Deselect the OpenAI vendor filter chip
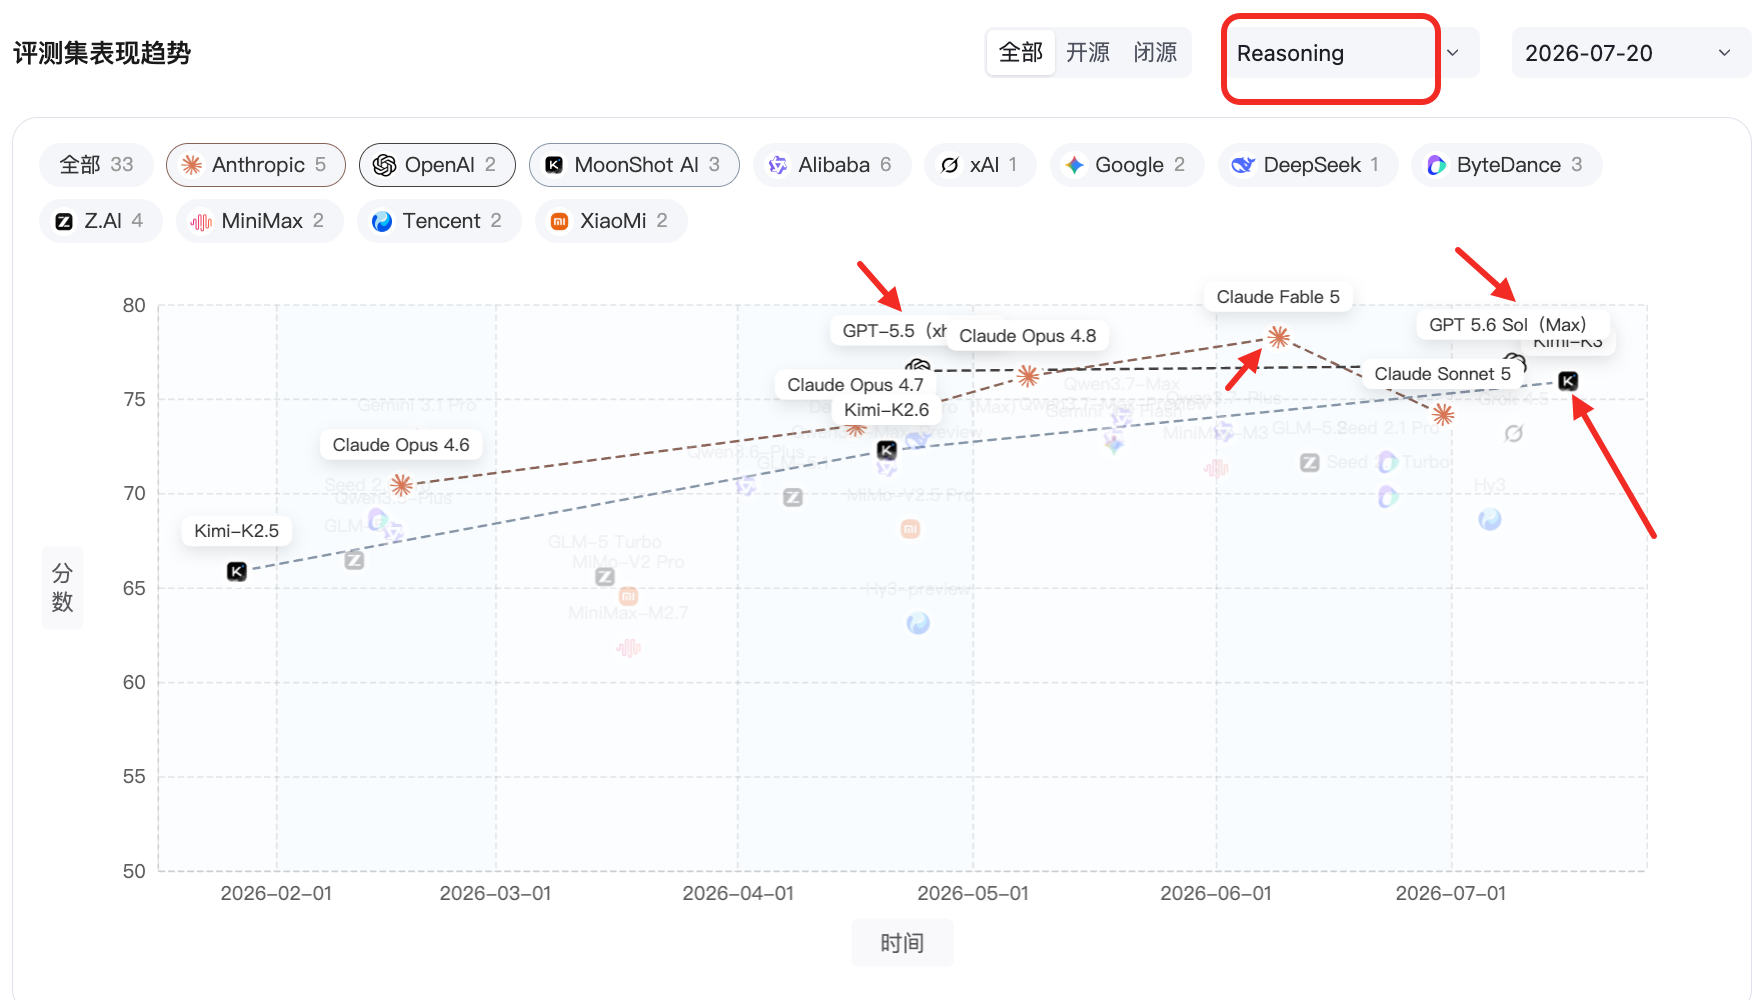 point(437,165)
